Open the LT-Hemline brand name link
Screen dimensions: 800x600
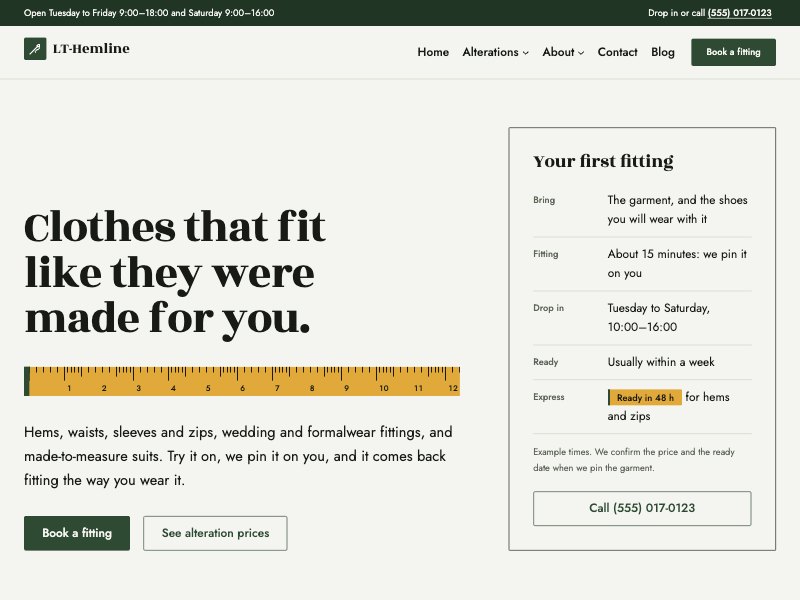click(91, 48)
